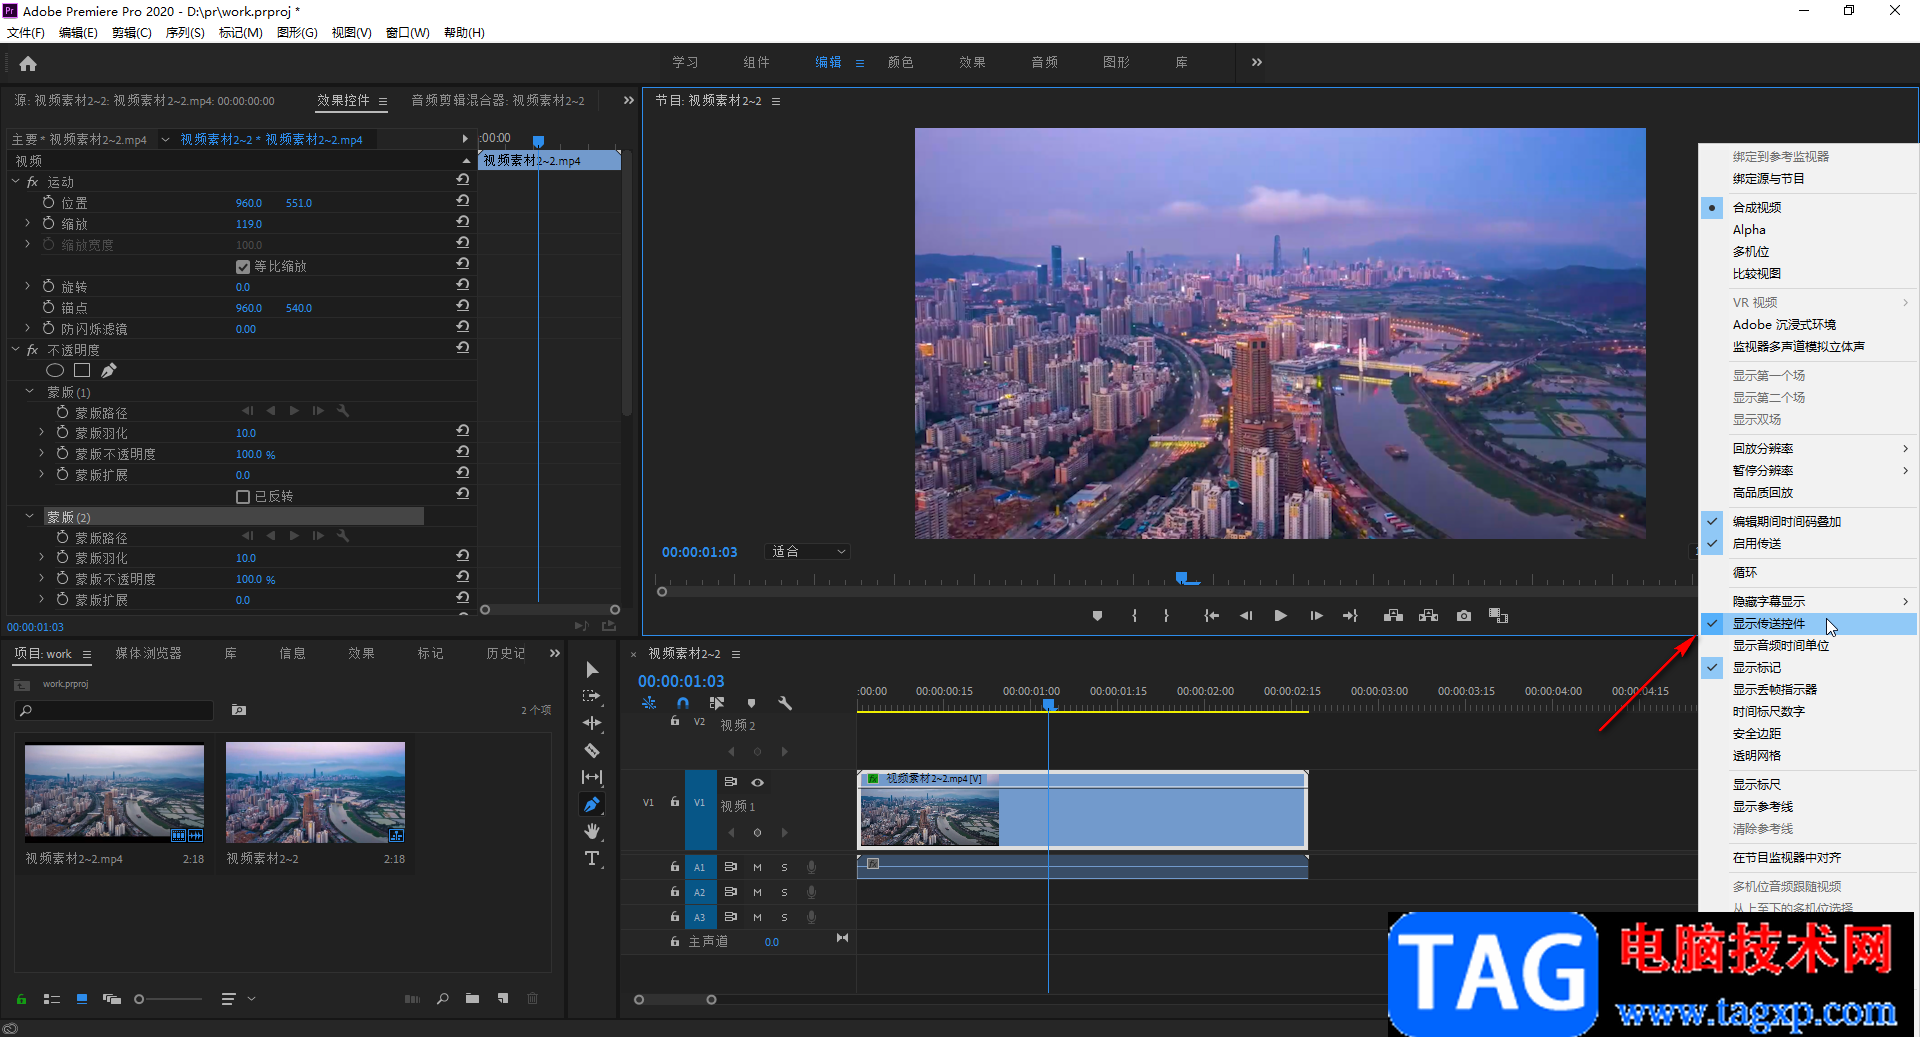The width and height of the screenshot is (1920, 1037).
Task: Collapse the 蒙版(2) section
Action: 29,517
